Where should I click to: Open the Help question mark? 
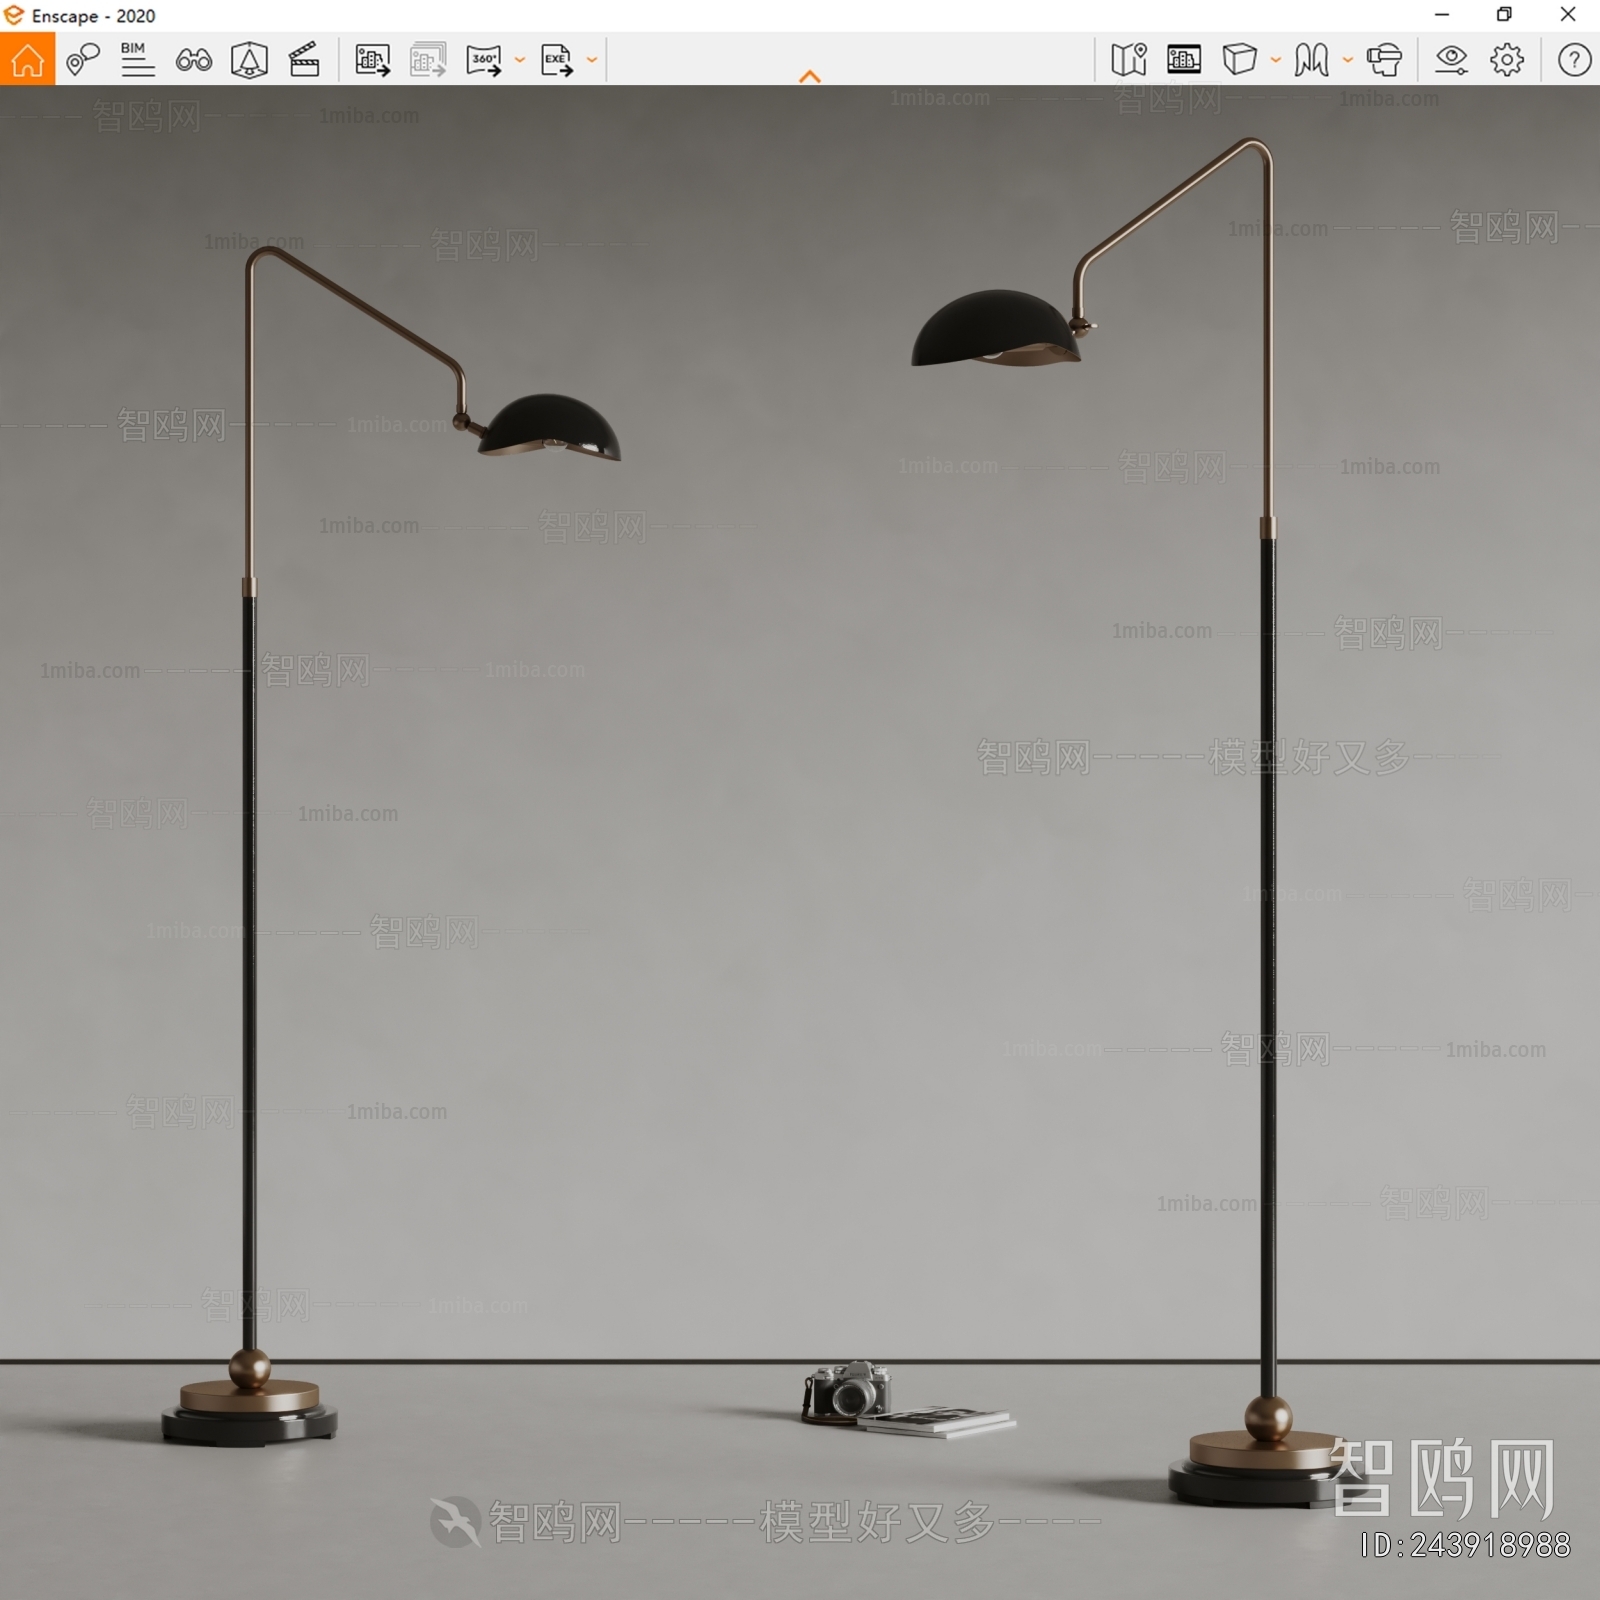click(x=1575, y=60)
